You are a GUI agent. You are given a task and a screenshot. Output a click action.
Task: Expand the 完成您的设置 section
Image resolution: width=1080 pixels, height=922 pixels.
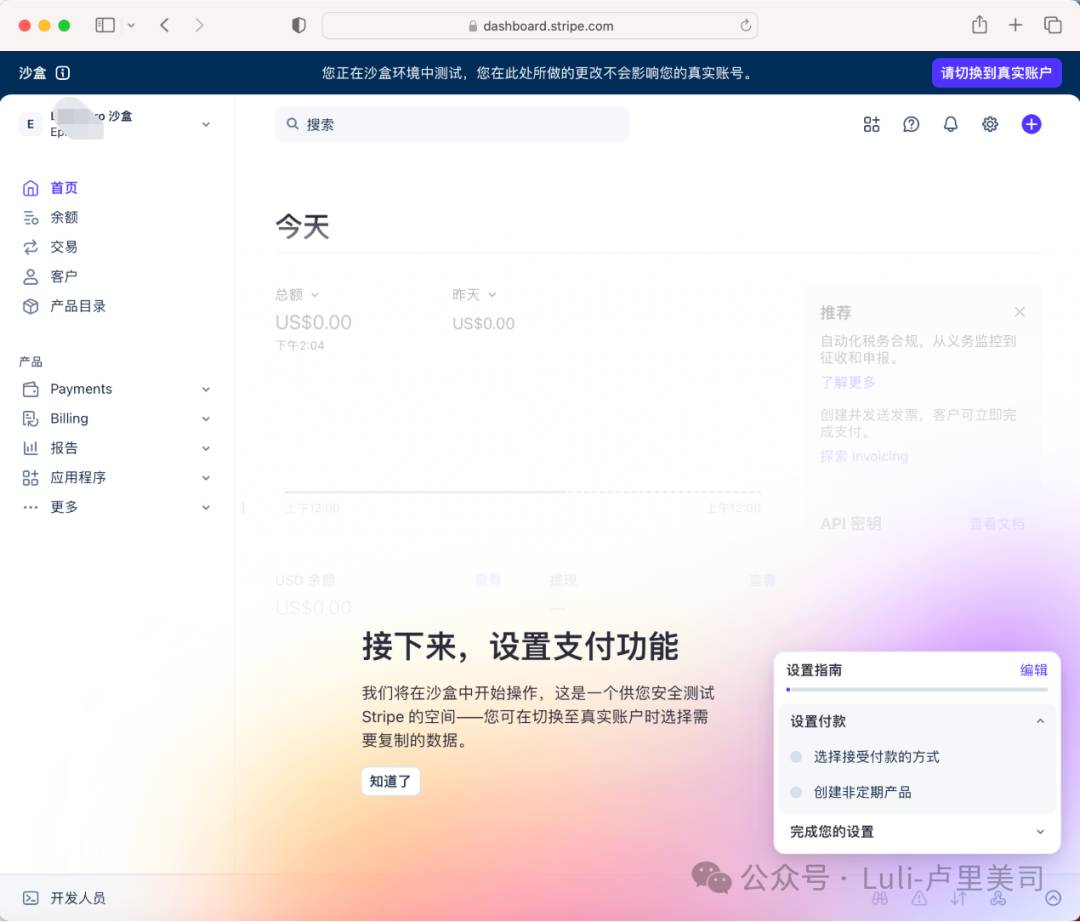click(x=1040, y=832)
